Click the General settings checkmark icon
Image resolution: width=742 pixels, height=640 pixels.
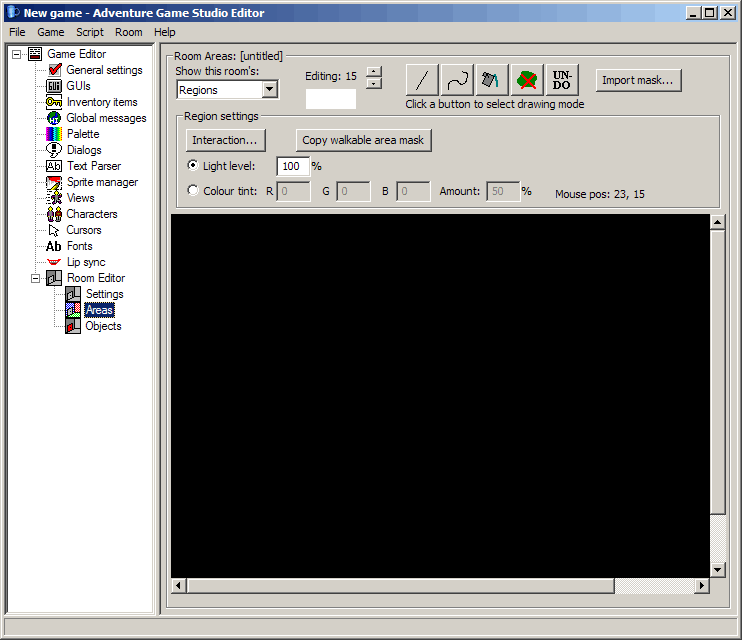point(55,70)
